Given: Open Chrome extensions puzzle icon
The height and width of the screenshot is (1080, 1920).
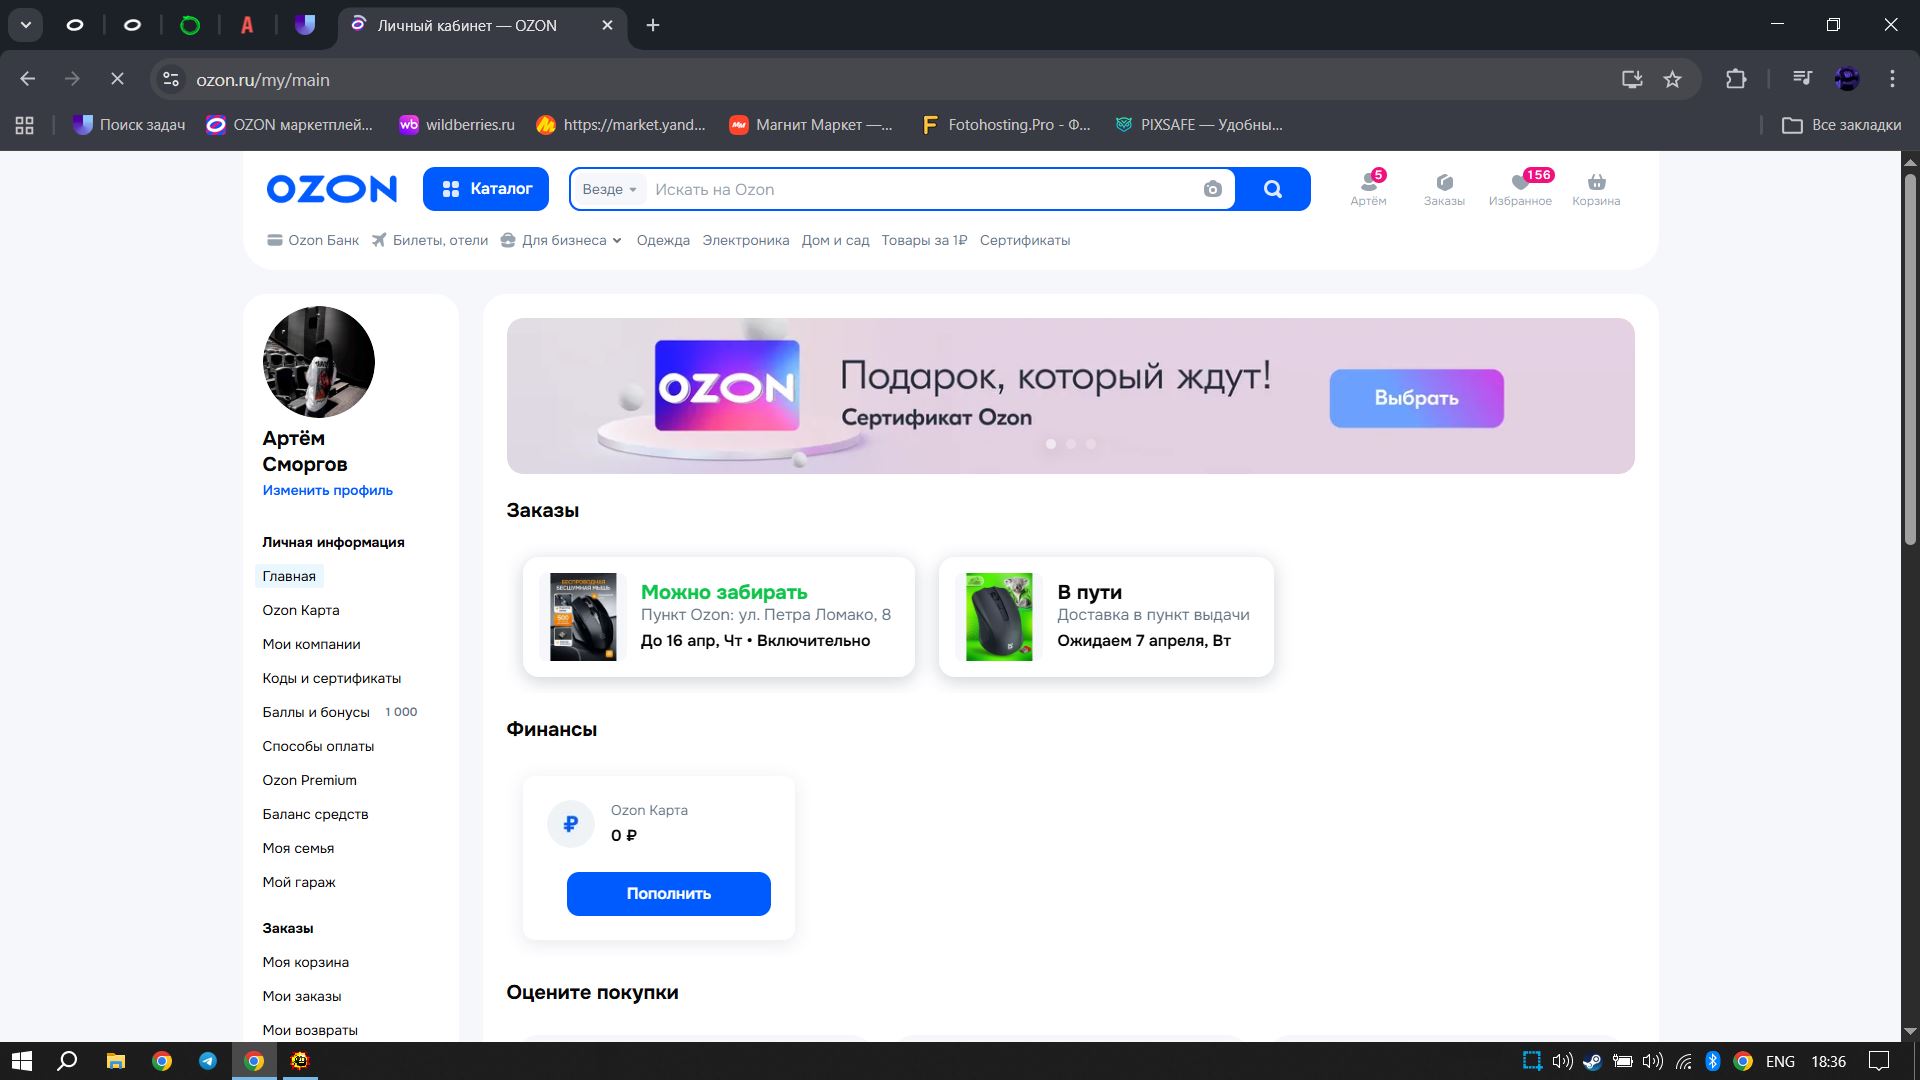Looking at the screenshot, I should tap(1736, 79).
